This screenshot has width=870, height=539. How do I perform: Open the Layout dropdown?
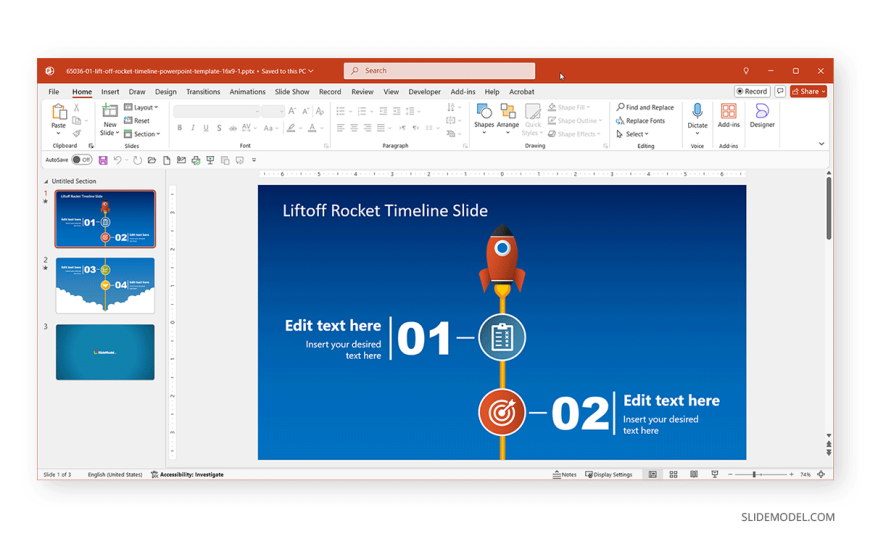(x=141, y=107)
